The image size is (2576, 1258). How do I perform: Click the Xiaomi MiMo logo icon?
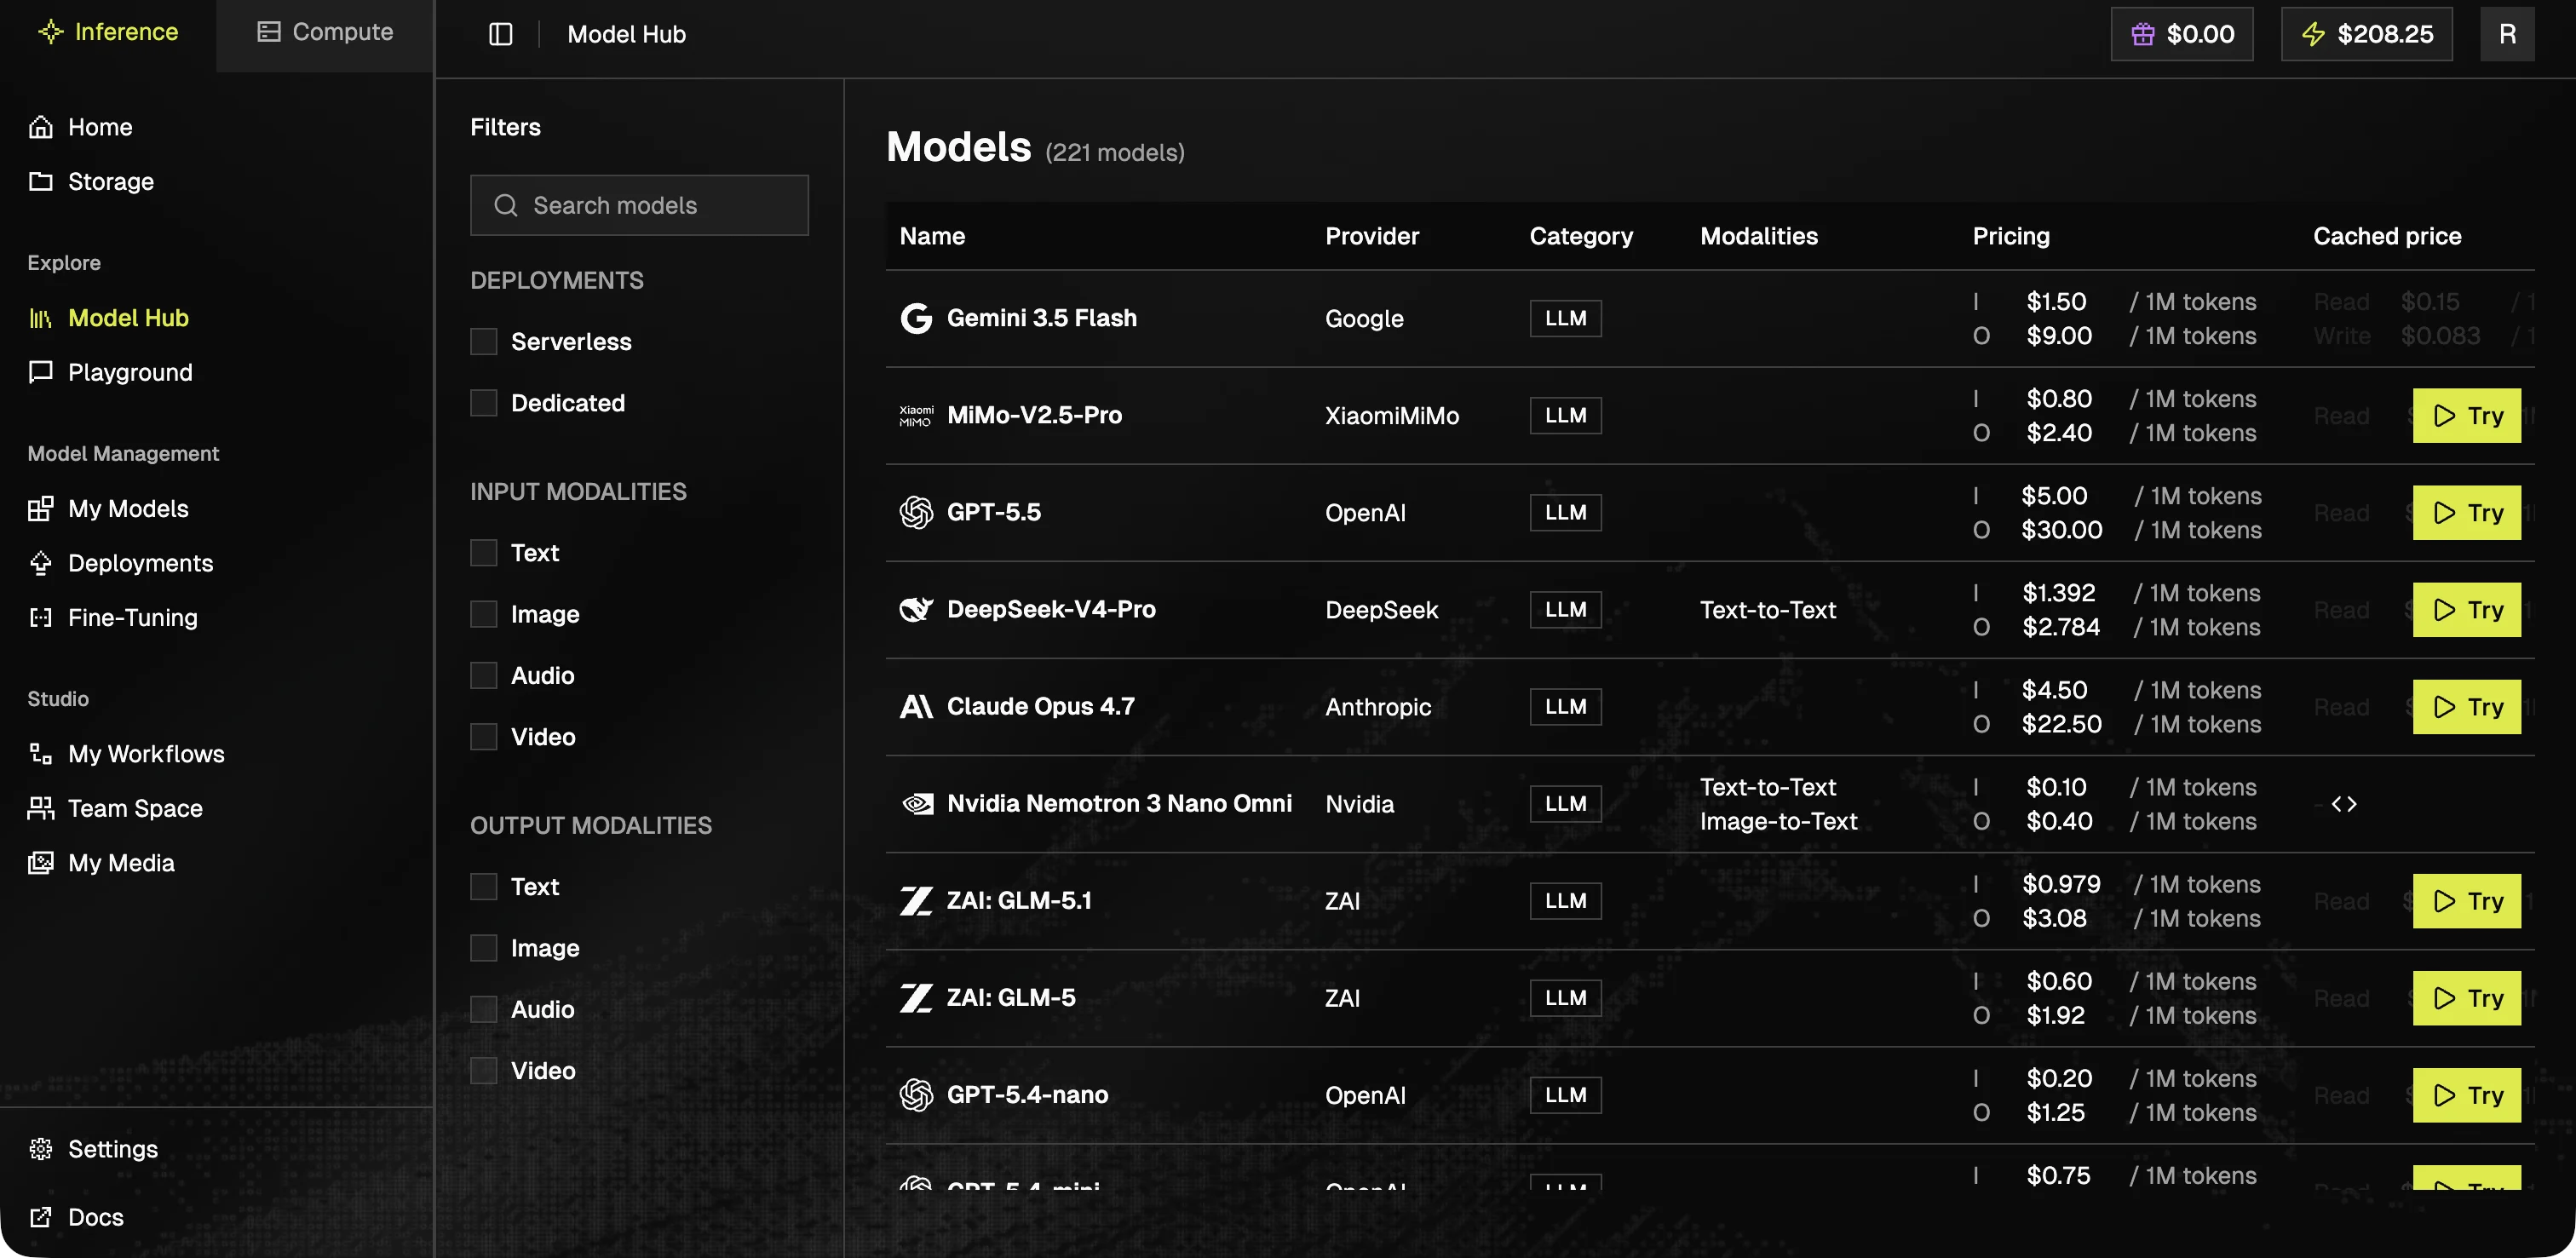click(915, 415)
